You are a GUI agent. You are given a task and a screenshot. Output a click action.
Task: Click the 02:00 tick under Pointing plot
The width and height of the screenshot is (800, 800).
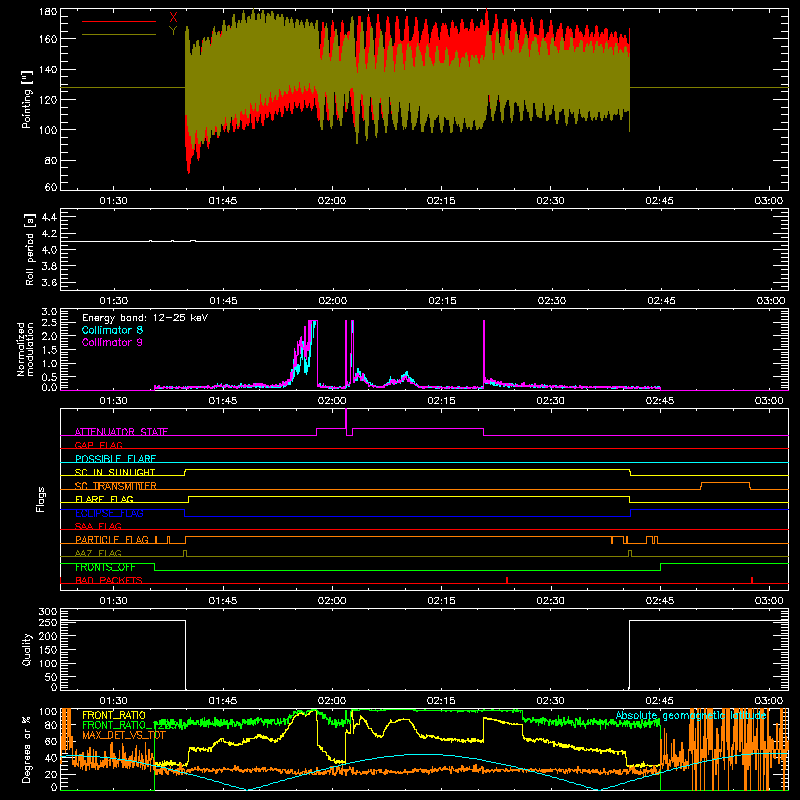click(x=332, y=201)
